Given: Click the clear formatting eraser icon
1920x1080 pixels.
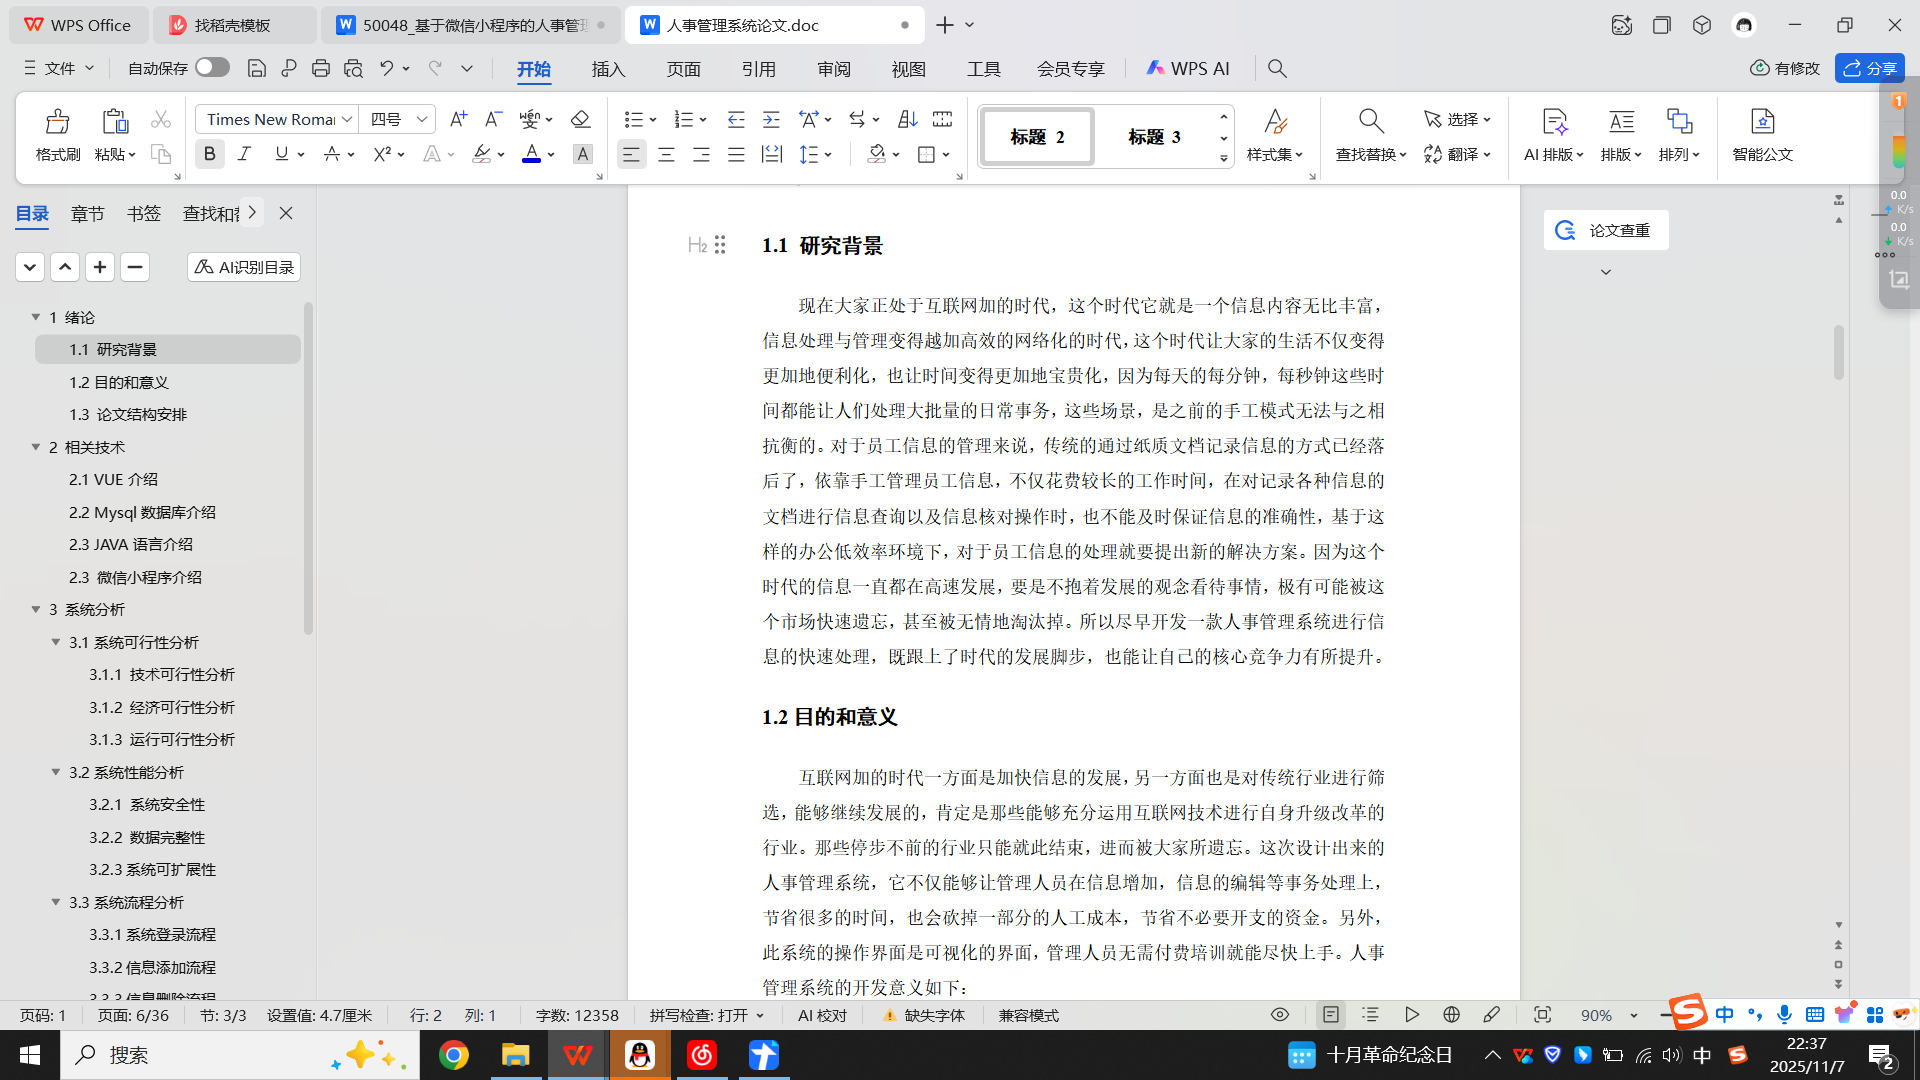Looking at the screenshot, I should point(580,119).
